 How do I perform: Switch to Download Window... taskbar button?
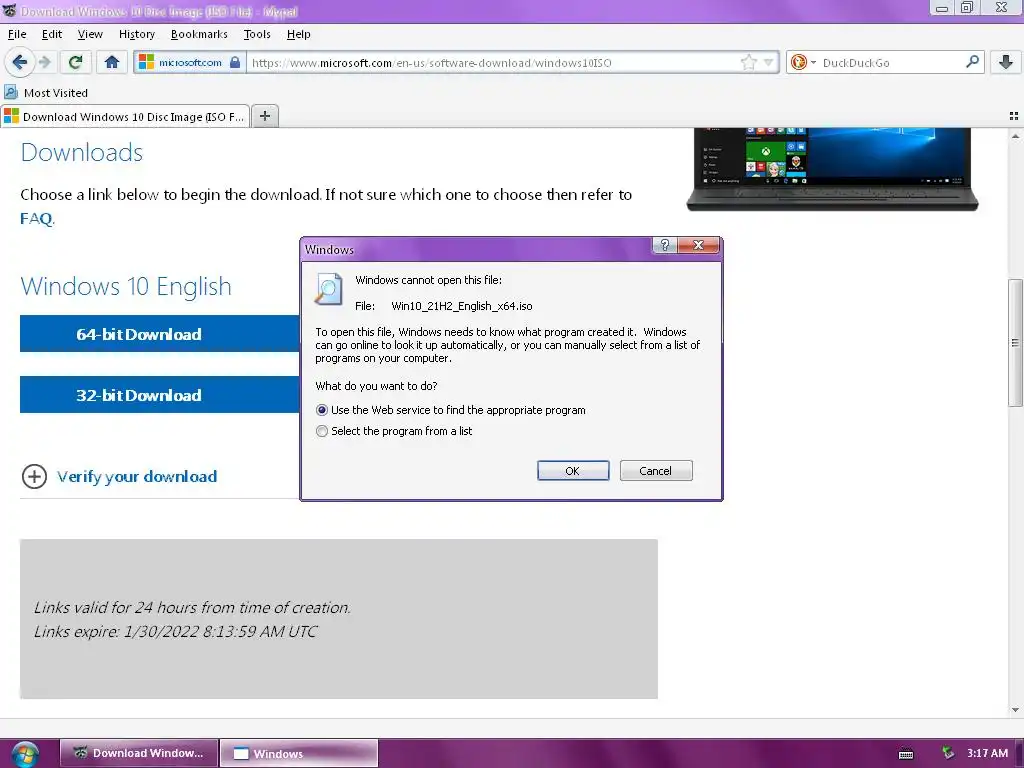point(138,753)
